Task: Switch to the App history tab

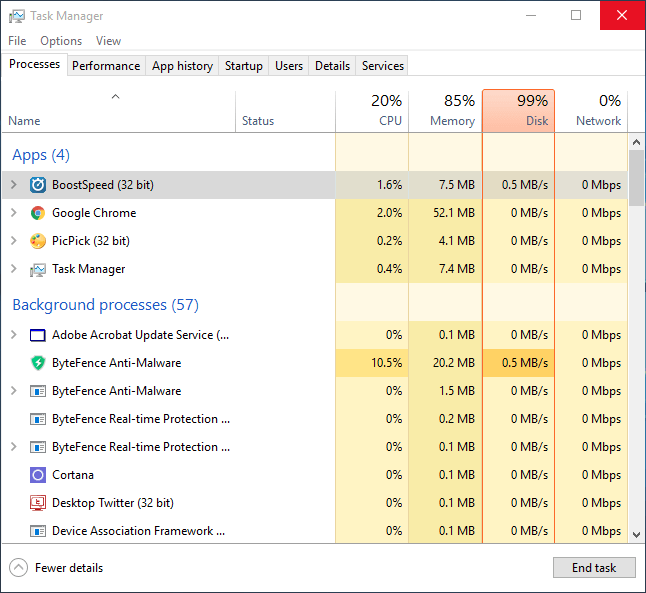Action: pyautogui.click(x=182, y=66)
